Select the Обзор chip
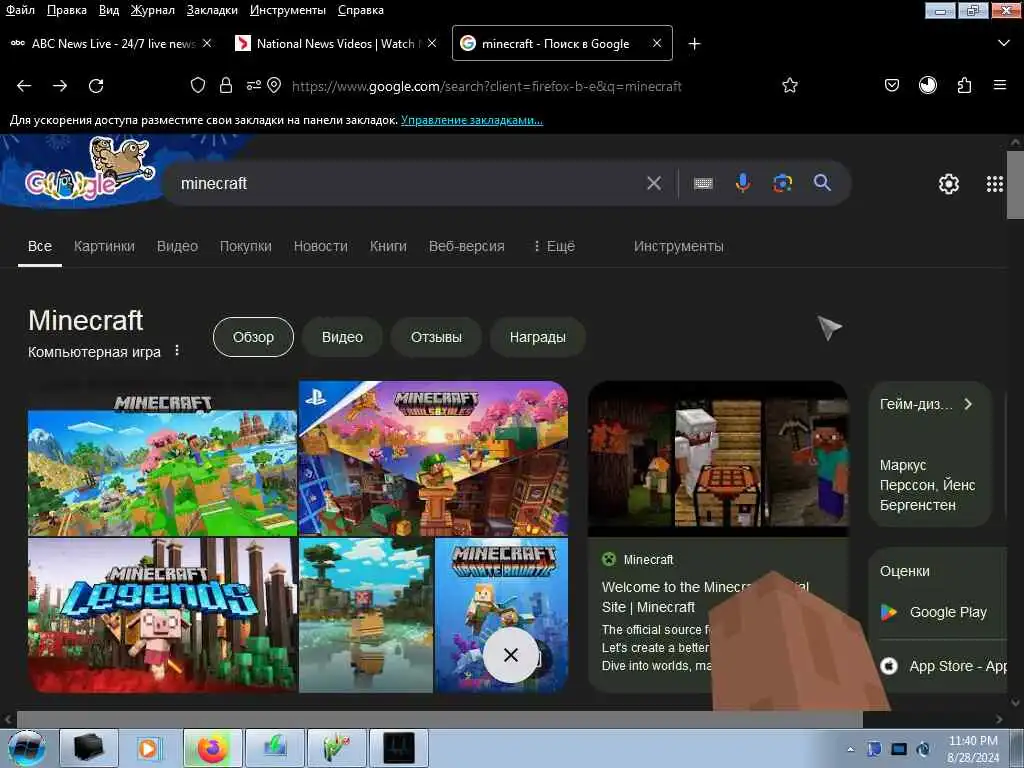Image resolution: width=1024 pixels, height=768 pixels. 253,337
